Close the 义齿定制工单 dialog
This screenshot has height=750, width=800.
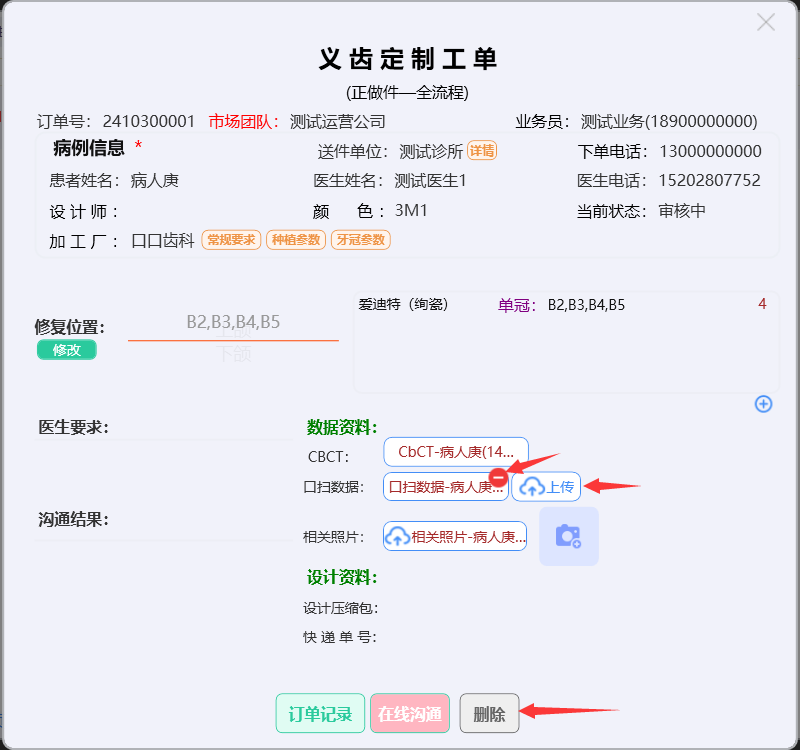click(765, 22)
